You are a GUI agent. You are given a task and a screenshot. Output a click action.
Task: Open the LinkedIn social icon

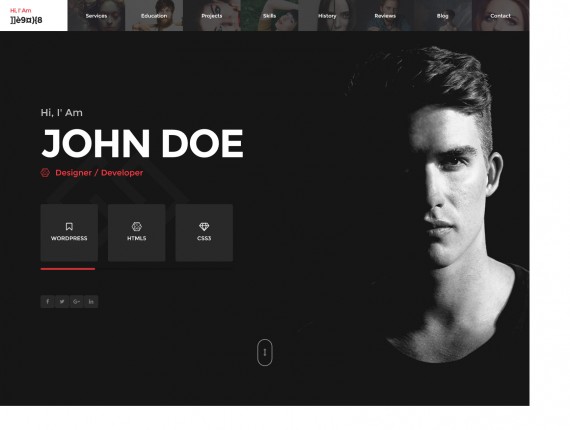tap(91, 301)
